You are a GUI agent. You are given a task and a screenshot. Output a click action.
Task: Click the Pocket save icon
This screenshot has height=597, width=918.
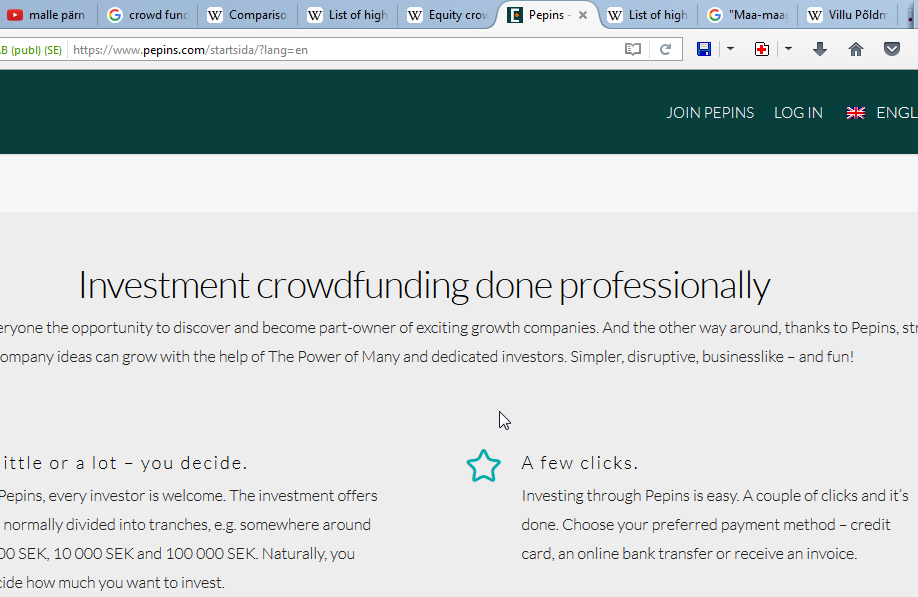[x=892, y=49]
